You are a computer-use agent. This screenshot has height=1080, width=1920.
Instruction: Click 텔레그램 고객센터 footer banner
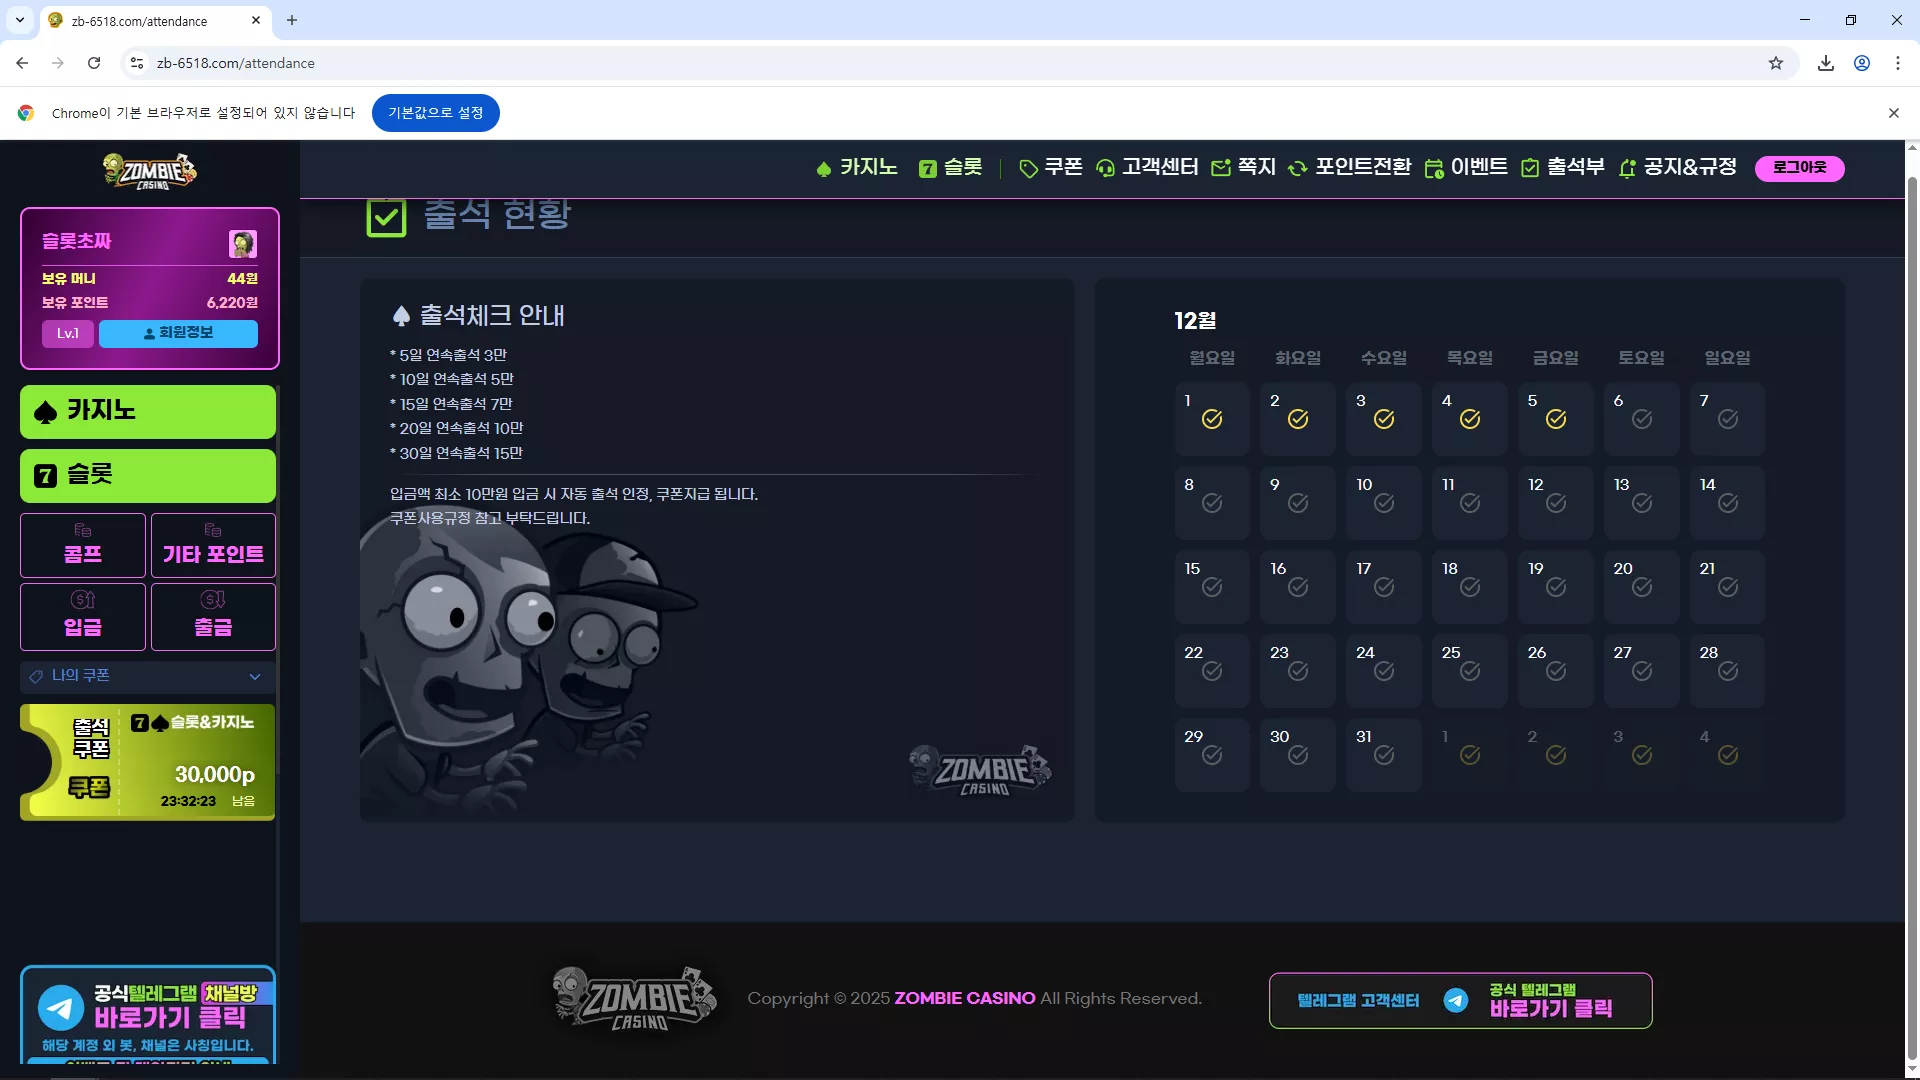pos(1460,1000)
